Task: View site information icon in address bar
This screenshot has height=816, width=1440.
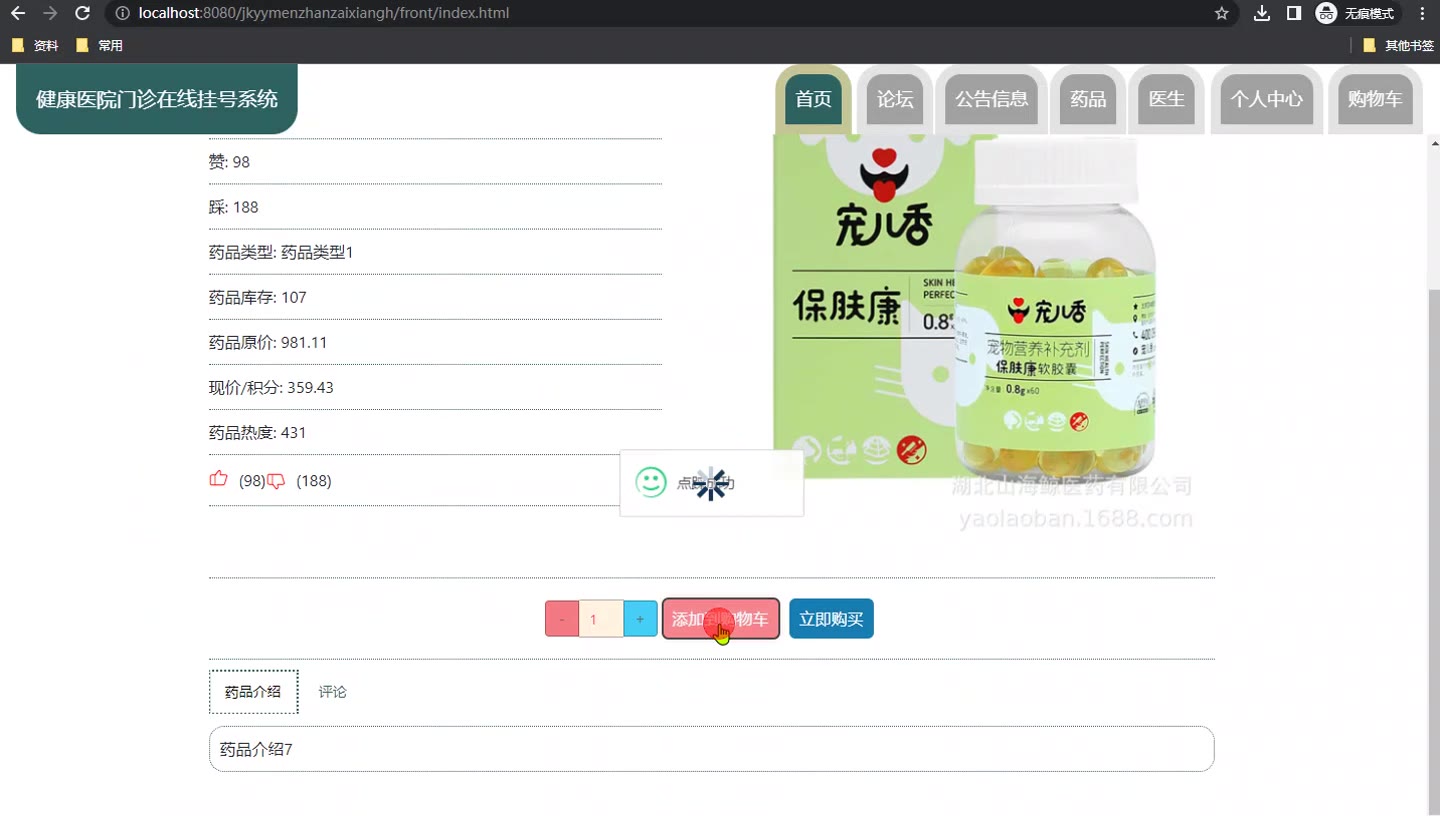Action: coord(122,13)
